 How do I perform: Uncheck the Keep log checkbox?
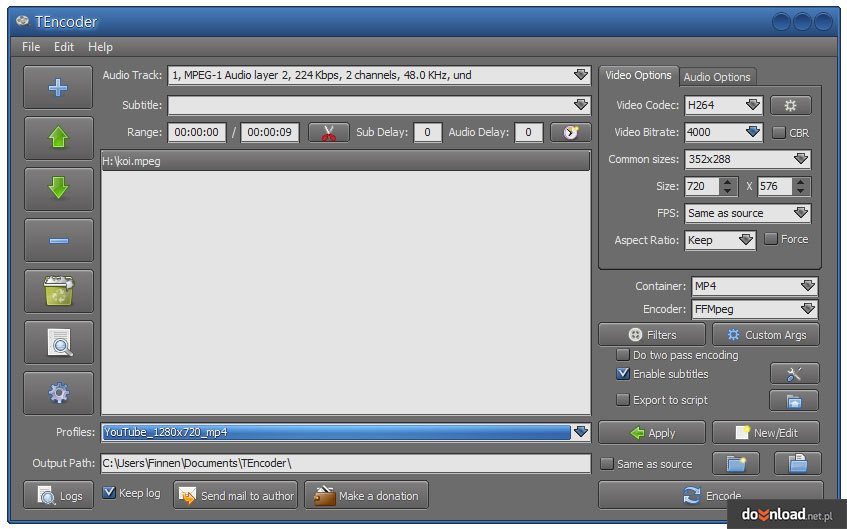[109, 493]
